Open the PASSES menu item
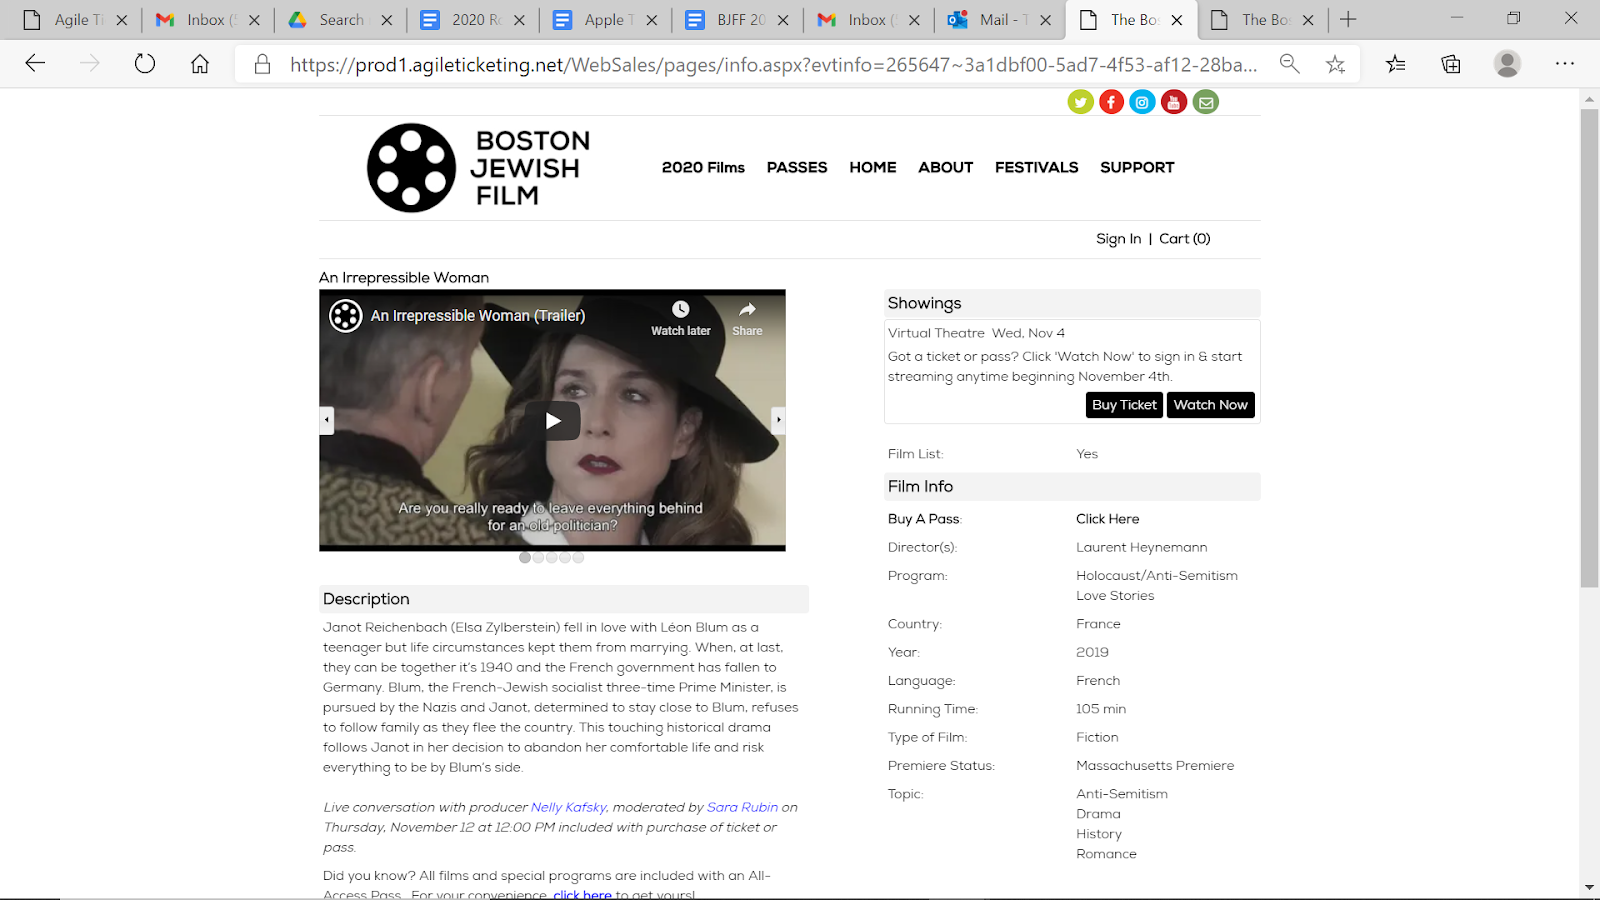This screenshot has height=900, width=1600. 797,167
